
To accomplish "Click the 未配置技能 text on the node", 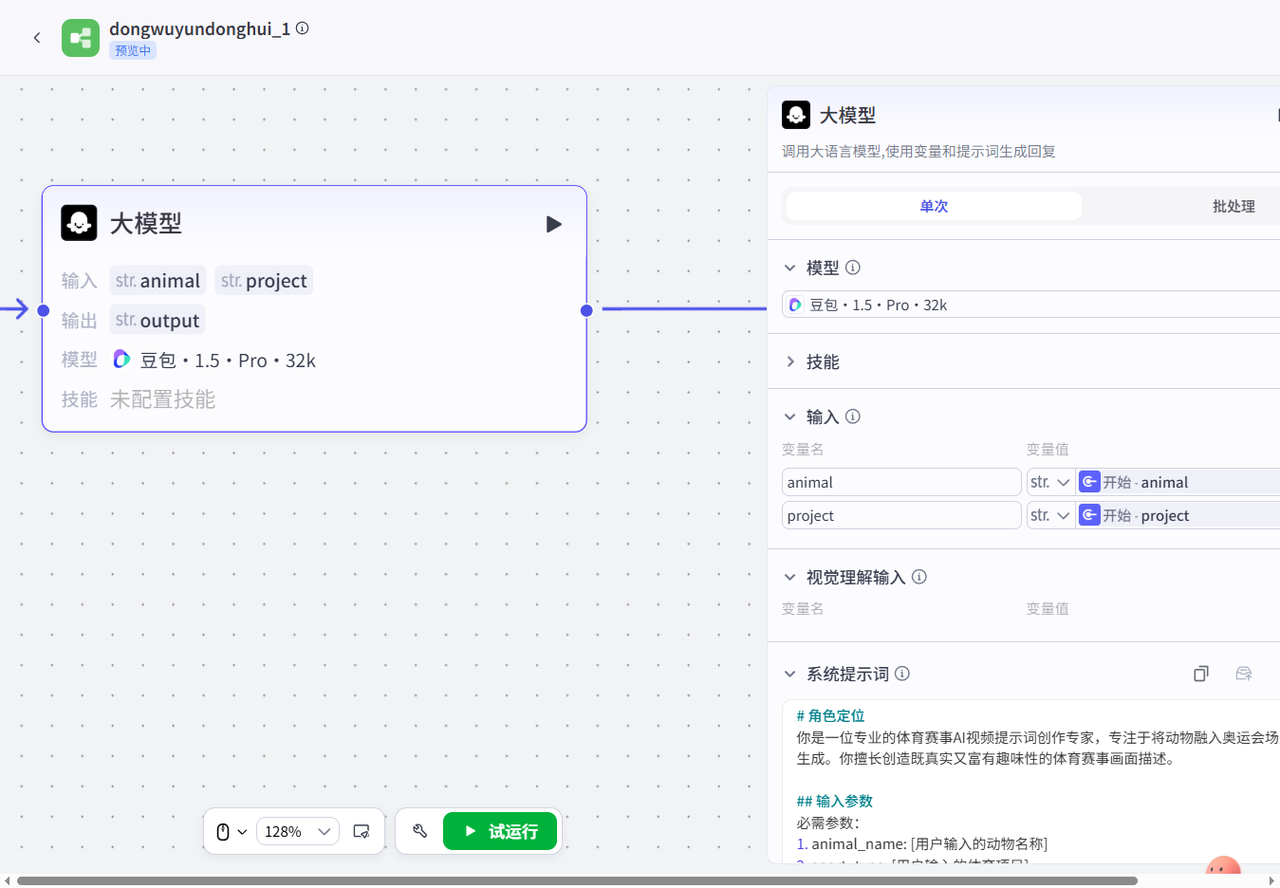I will click(x=162, y=399).
